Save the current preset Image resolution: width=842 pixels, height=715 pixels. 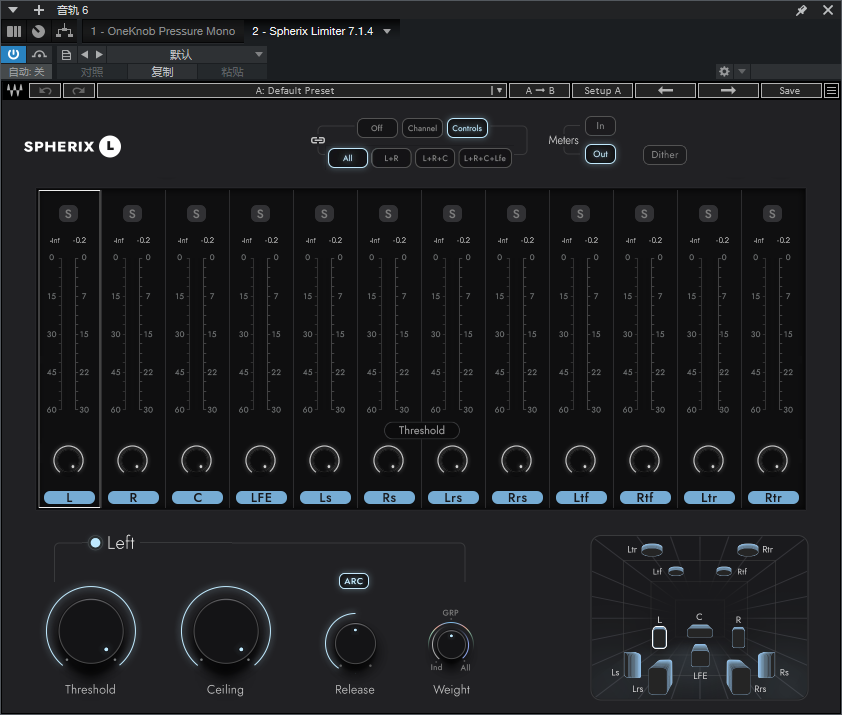[791, 91]
